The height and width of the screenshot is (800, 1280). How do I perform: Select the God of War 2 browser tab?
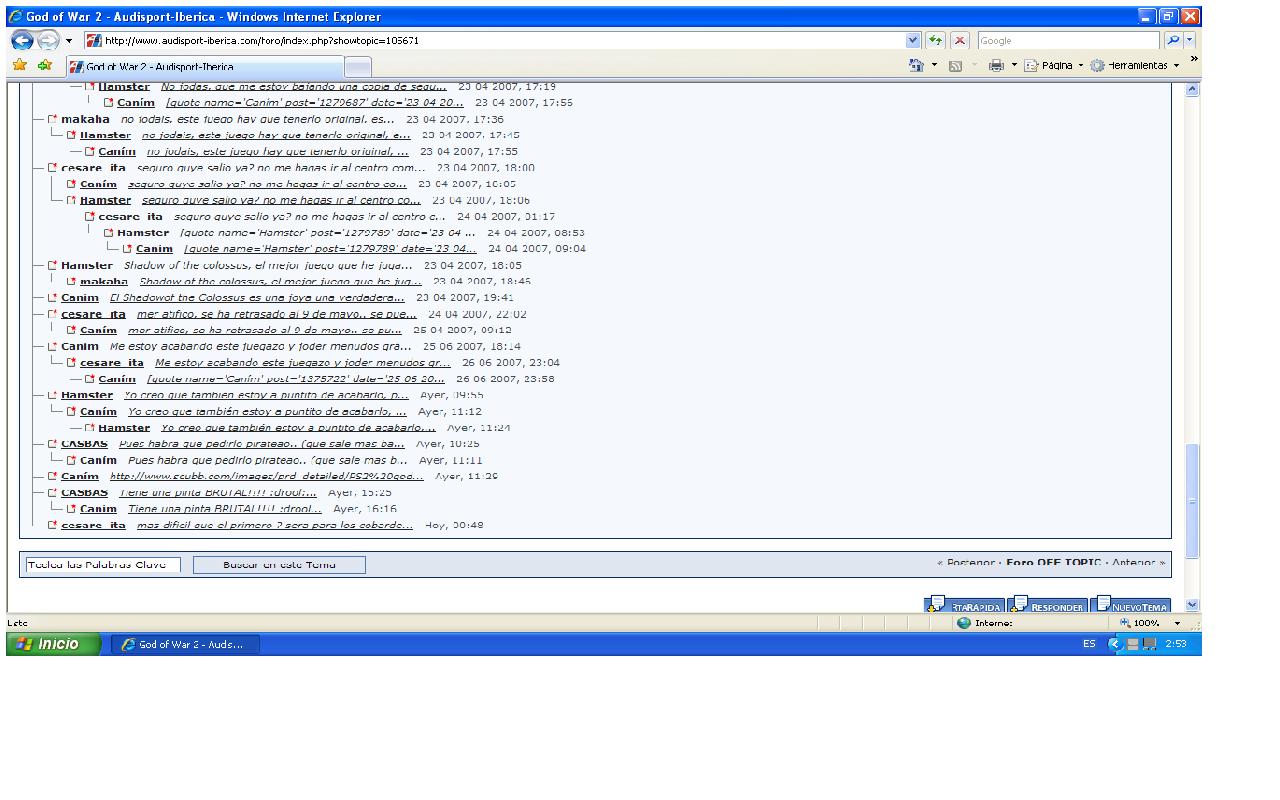point(206,67)
